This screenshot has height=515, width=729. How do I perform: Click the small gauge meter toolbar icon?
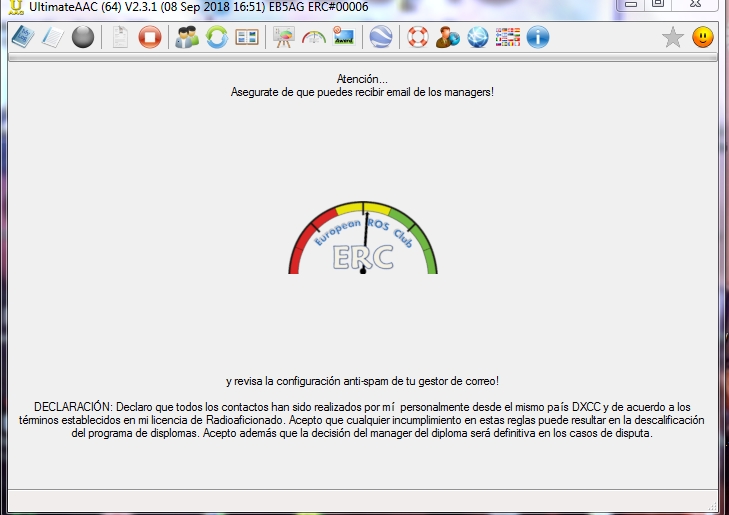pos(314,38)
